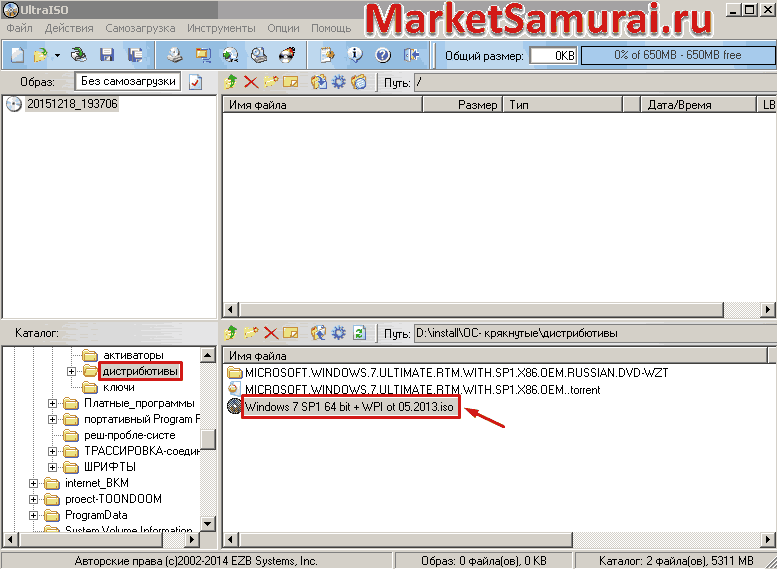Click the Extract icon in the image toolbar

point(319,82)
